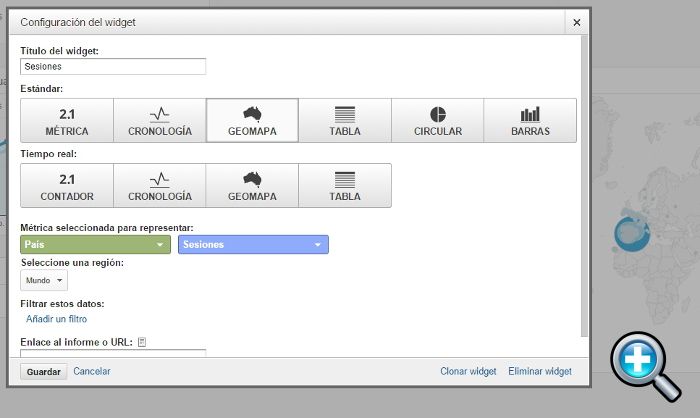Click the Título del widget text field
The width and height of the screenshot is (700, 418).
[113, 67]
